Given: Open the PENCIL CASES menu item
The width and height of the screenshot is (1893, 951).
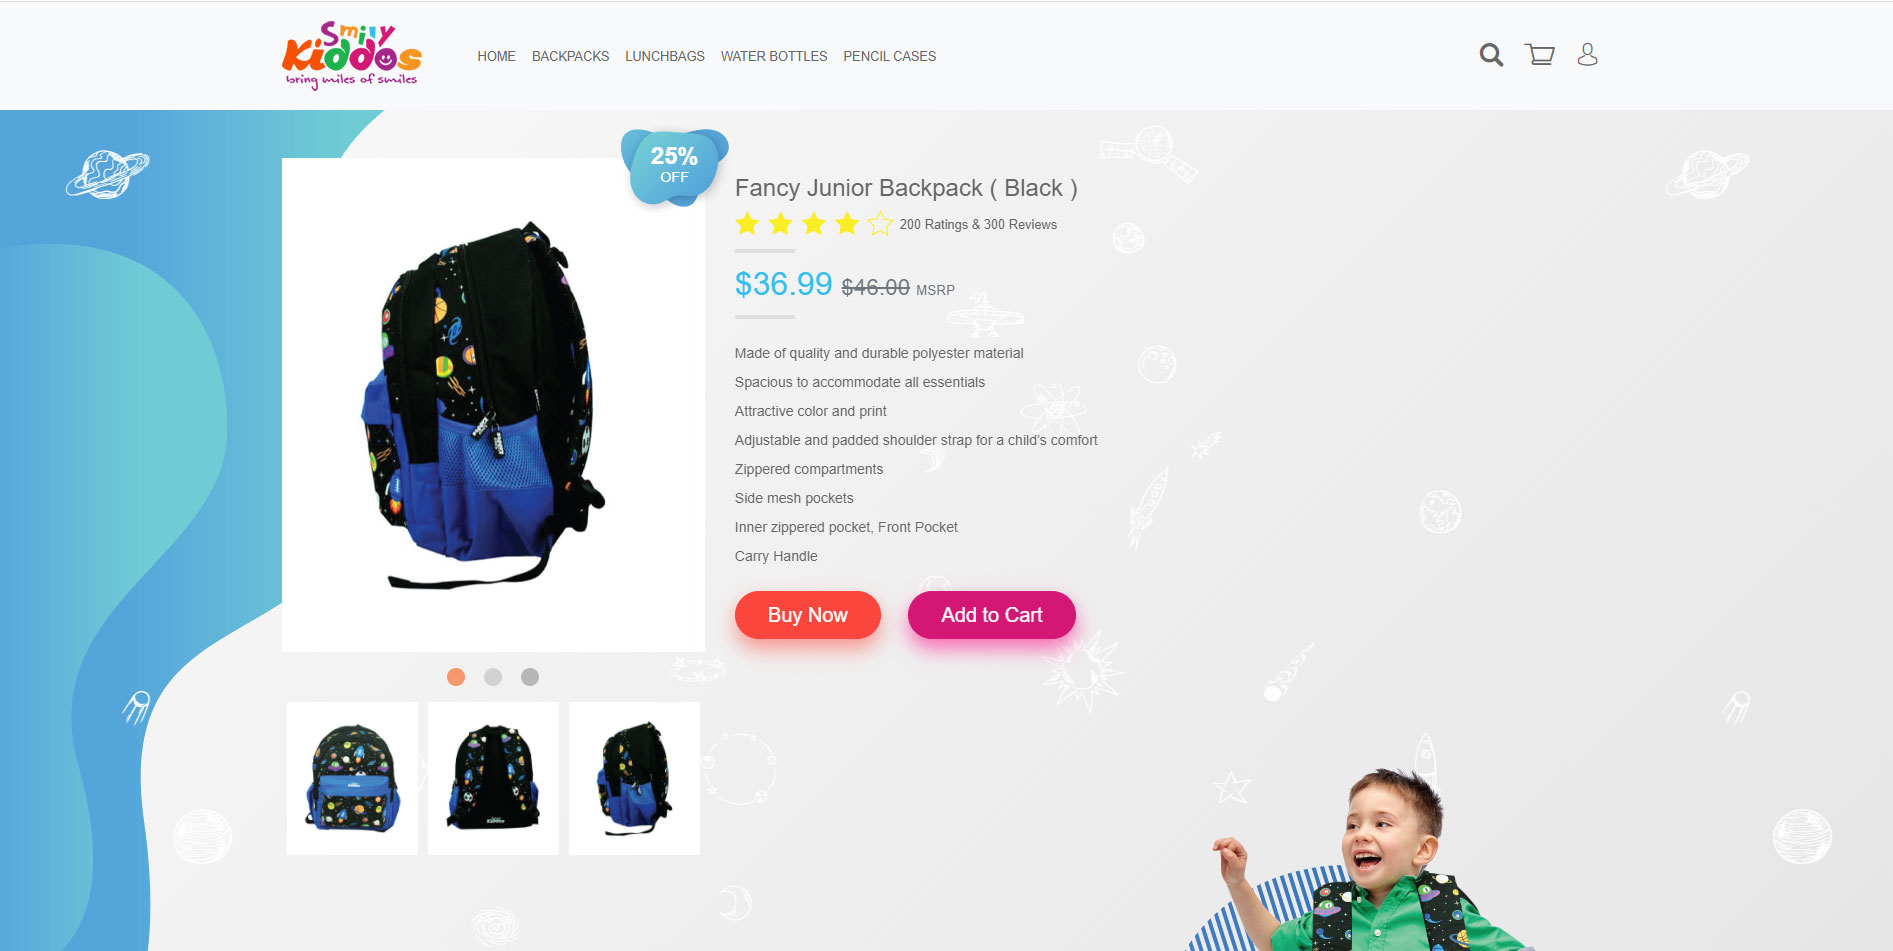Looking at the screenshot, I should coord(890,56).
